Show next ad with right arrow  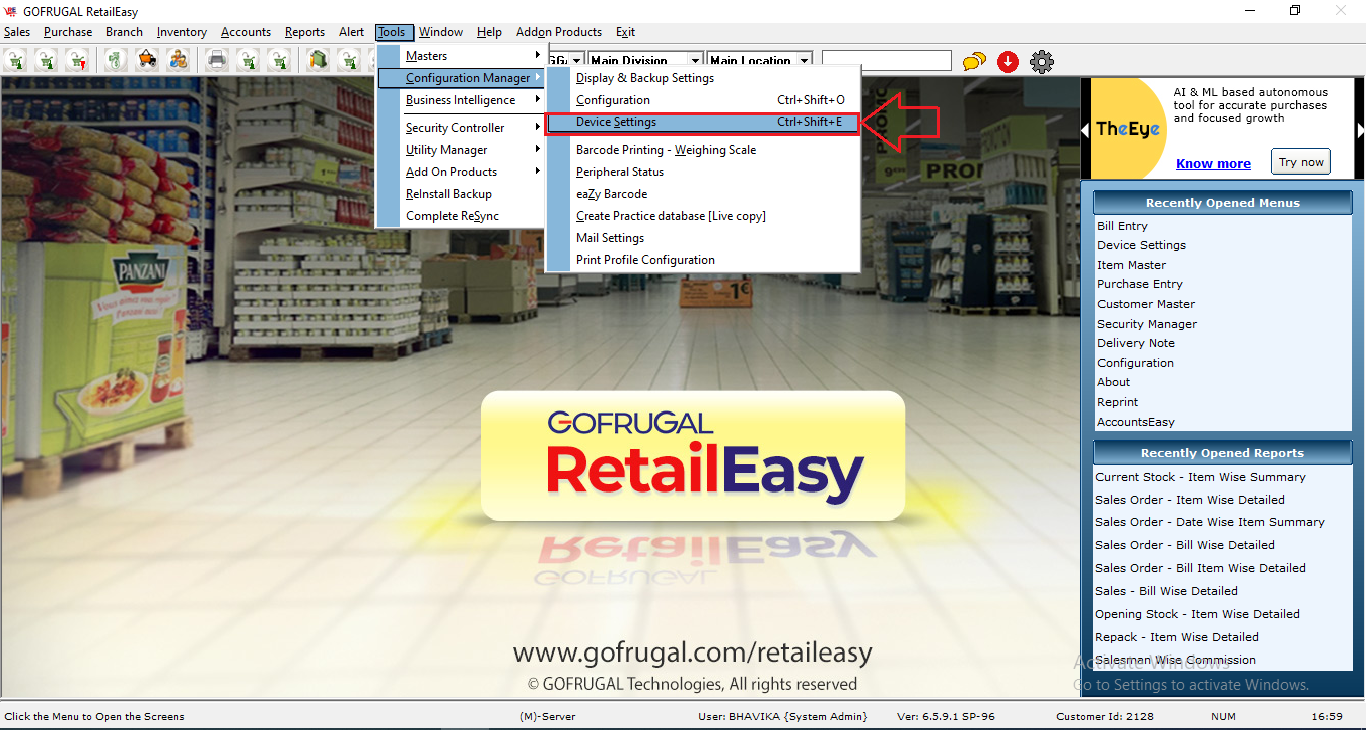click(1360, 131)
